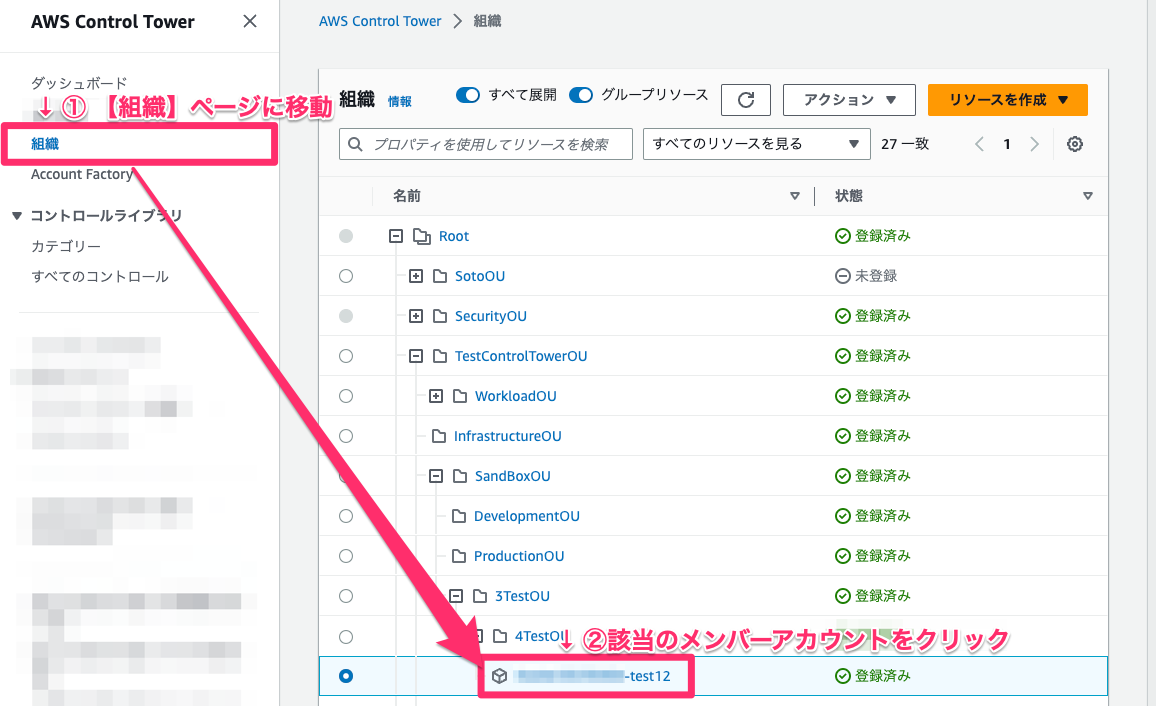This screenshot has height=706, width=1156.
Task: Click the SandBoxOU folder icon
Action: tap(460, 475)
